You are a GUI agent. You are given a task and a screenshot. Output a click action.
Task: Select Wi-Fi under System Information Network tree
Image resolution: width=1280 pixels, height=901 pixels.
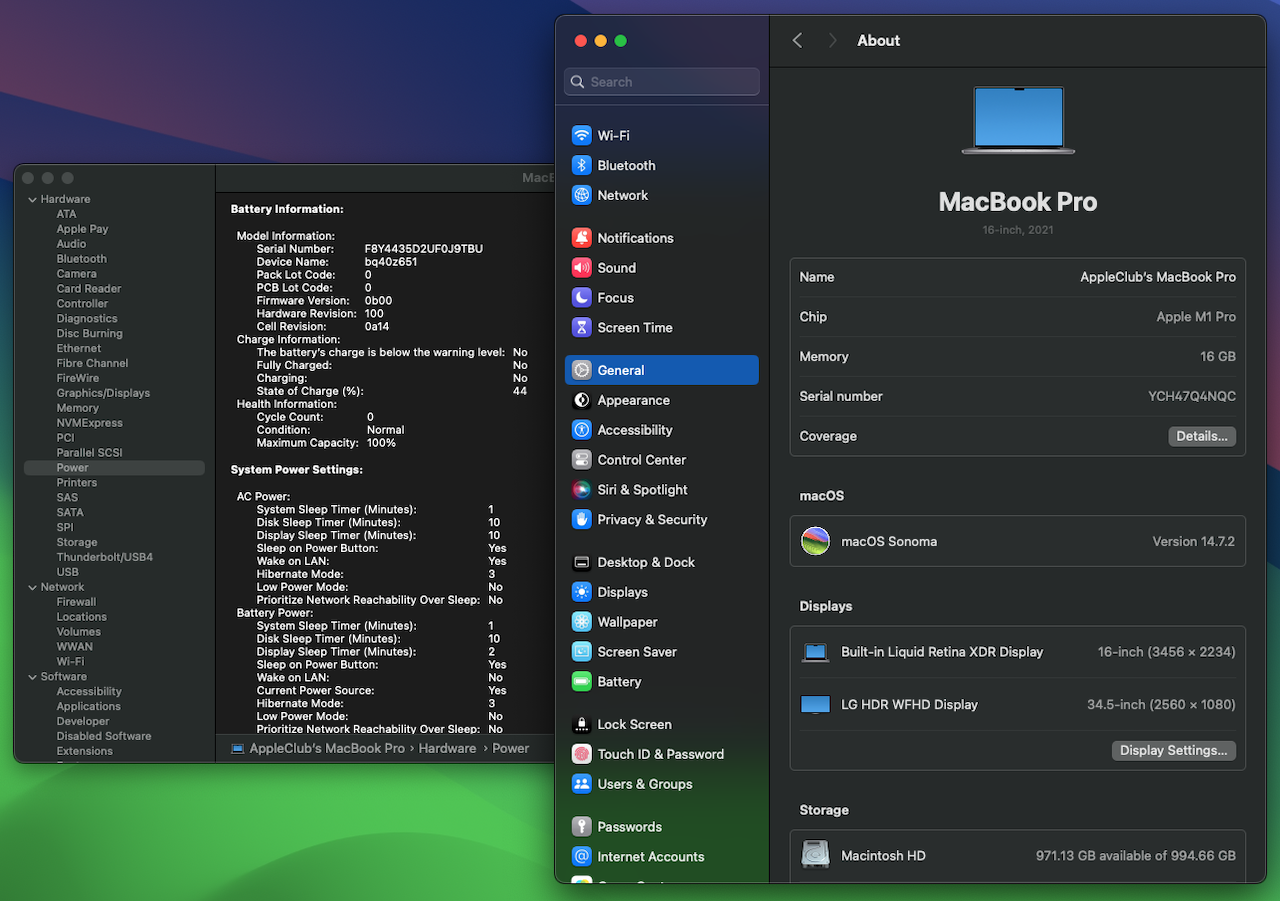coord(70,662)
